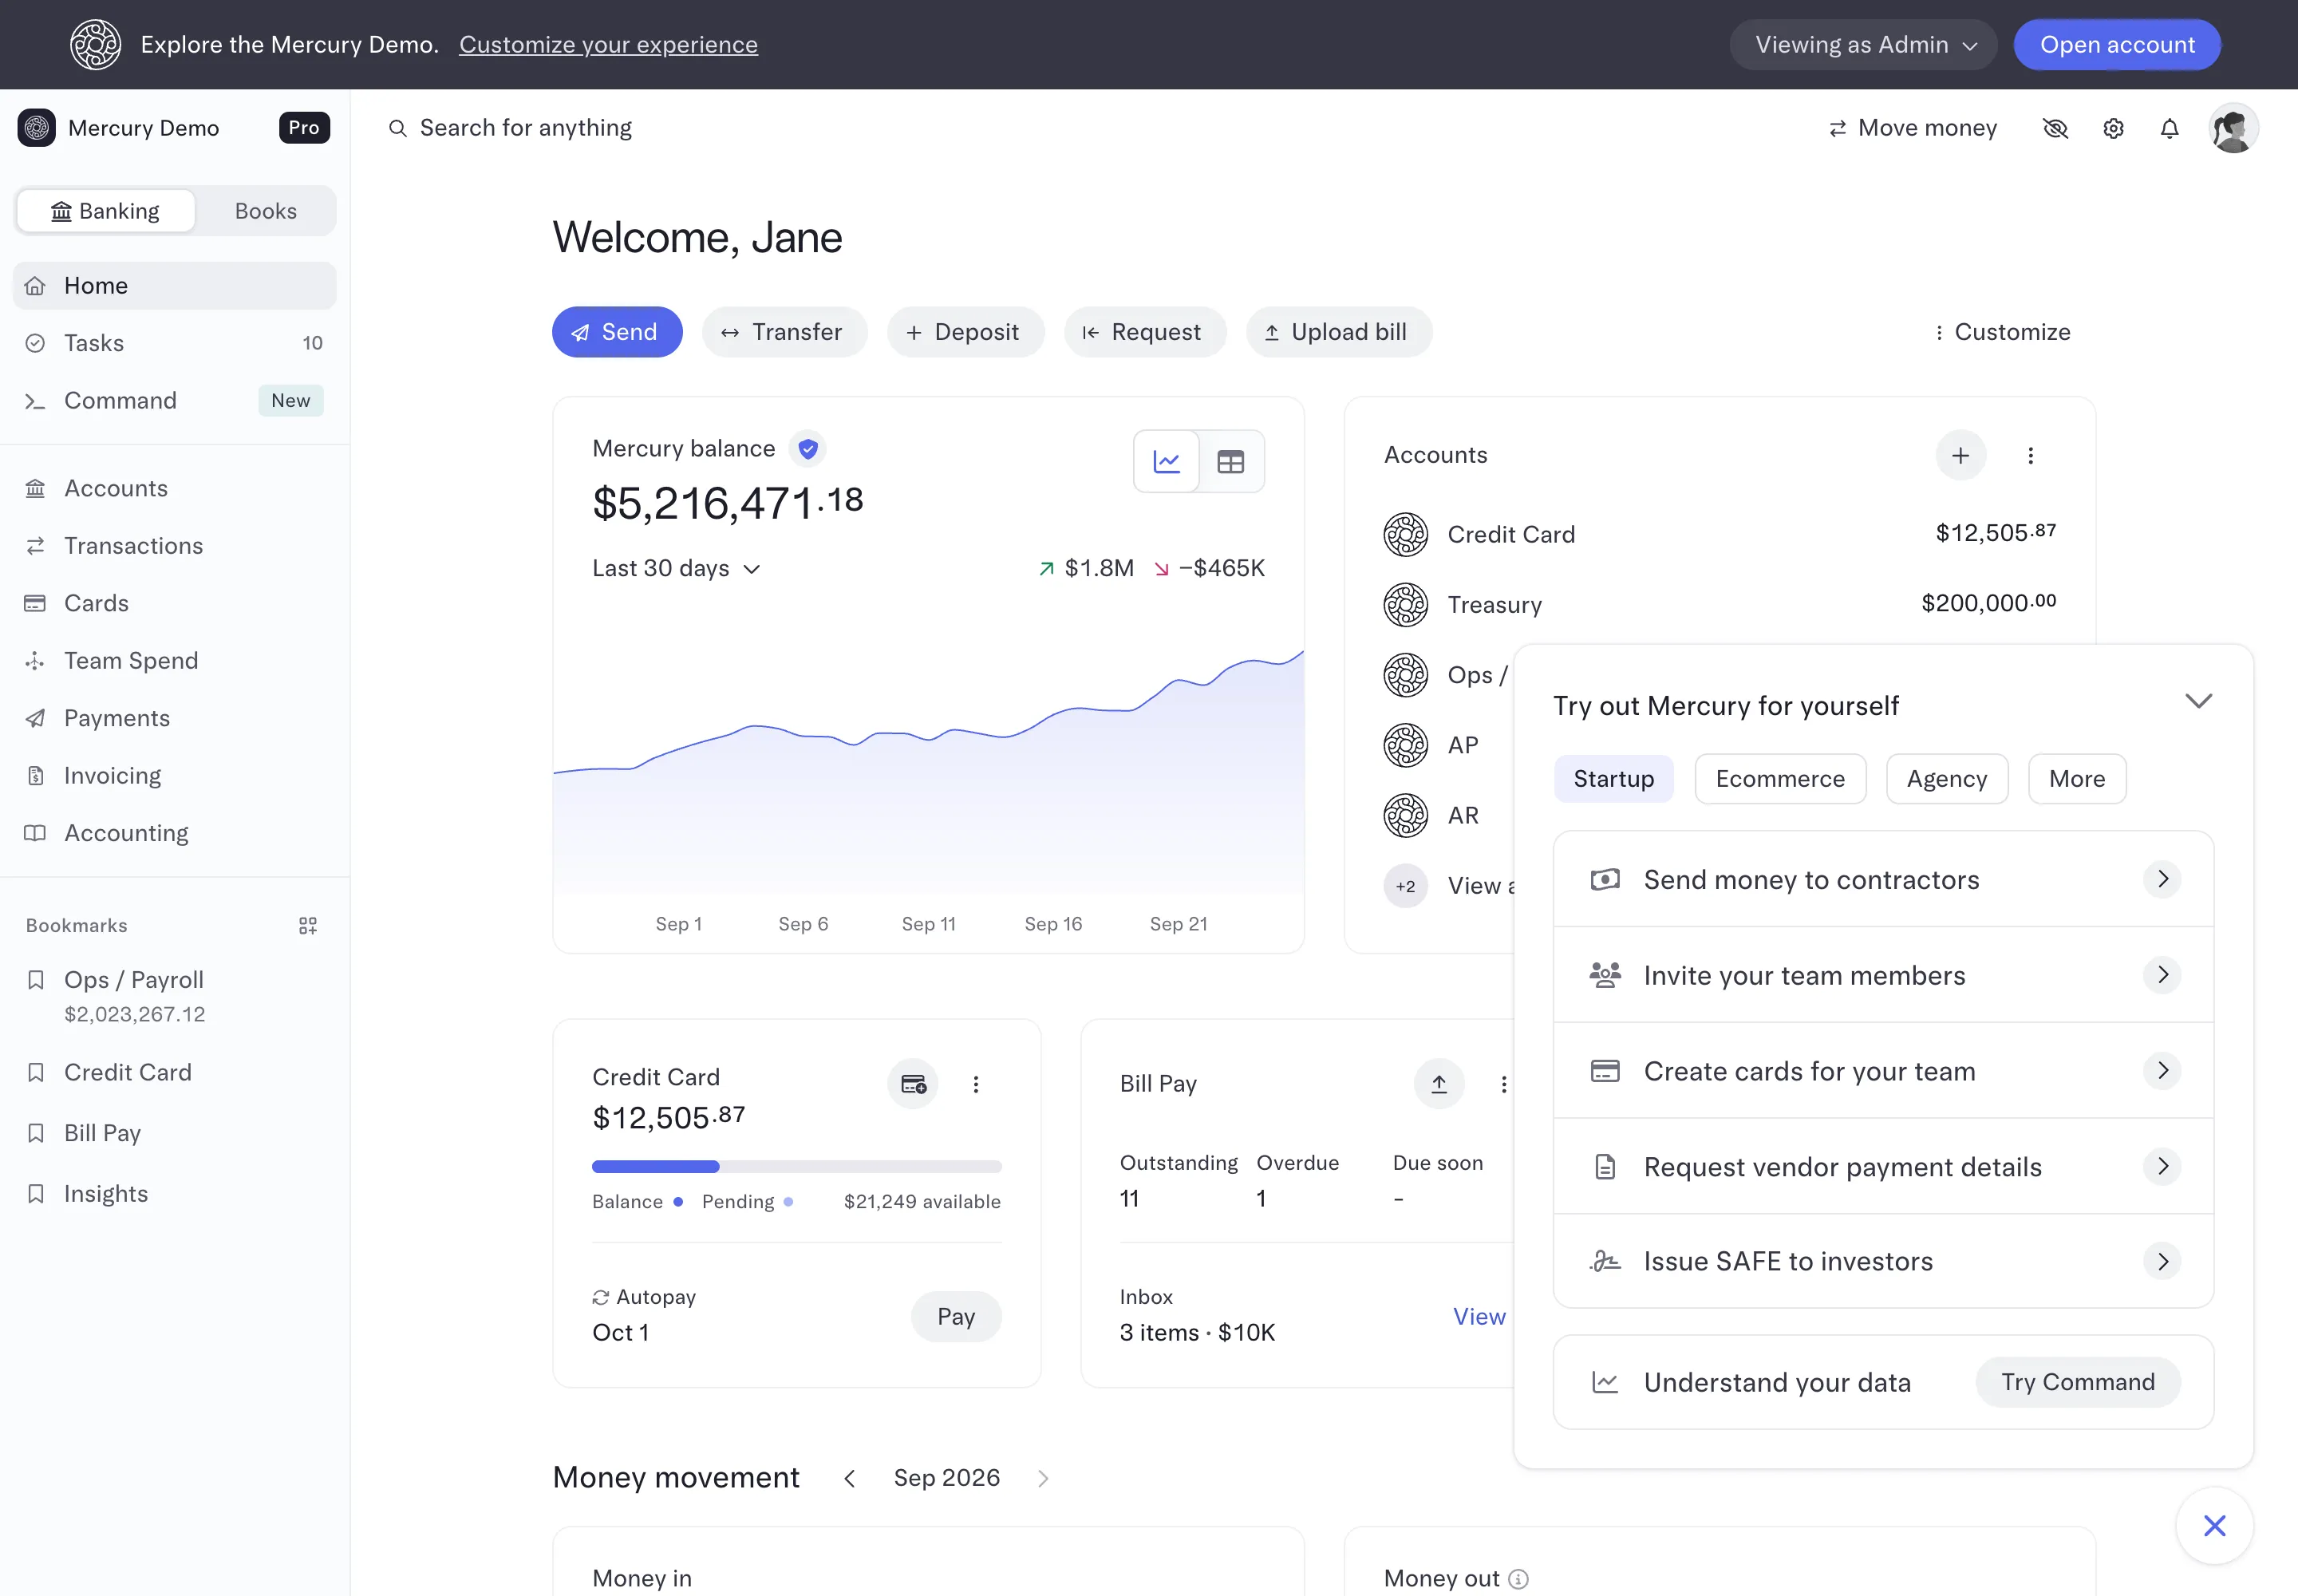
Task: Click Customize on home page
Action: pyautogui.click(x=2001, y=332)
